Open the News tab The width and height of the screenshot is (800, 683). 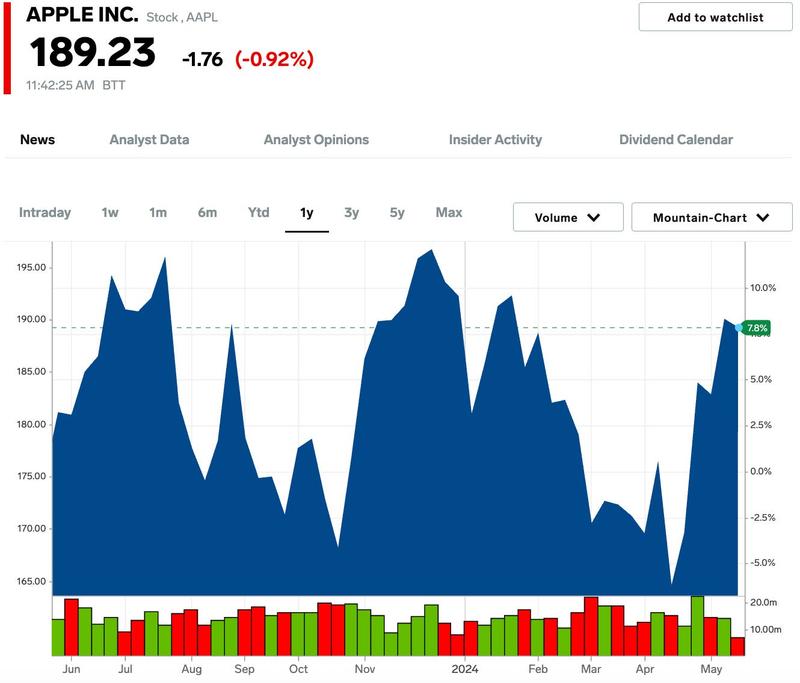tap(37, 139)
